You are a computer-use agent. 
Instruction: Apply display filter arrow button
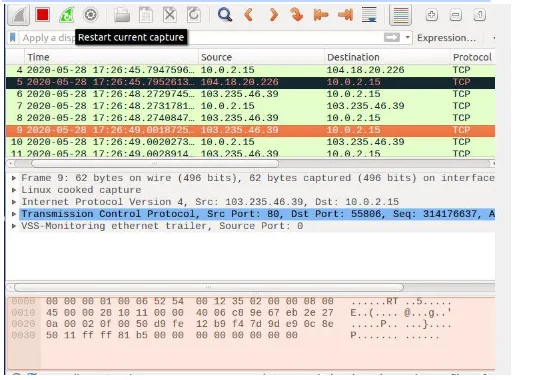coord(392,37)
